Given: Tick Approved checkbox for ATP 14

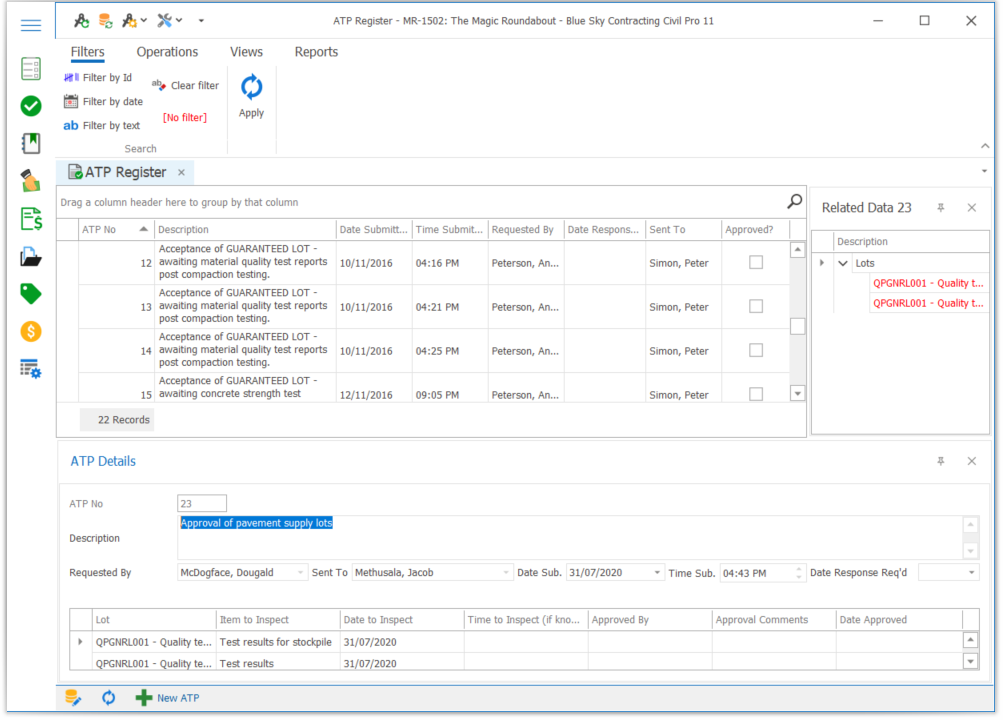Looking at the screenshot, I should (x=756, y=350).
